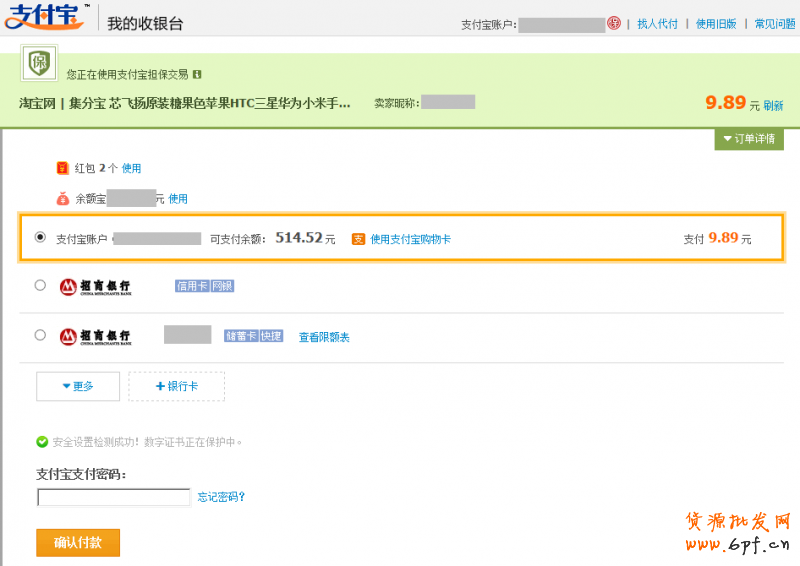
Task: Click the info icon after 担保交易 text
Action: pos(197,74)
